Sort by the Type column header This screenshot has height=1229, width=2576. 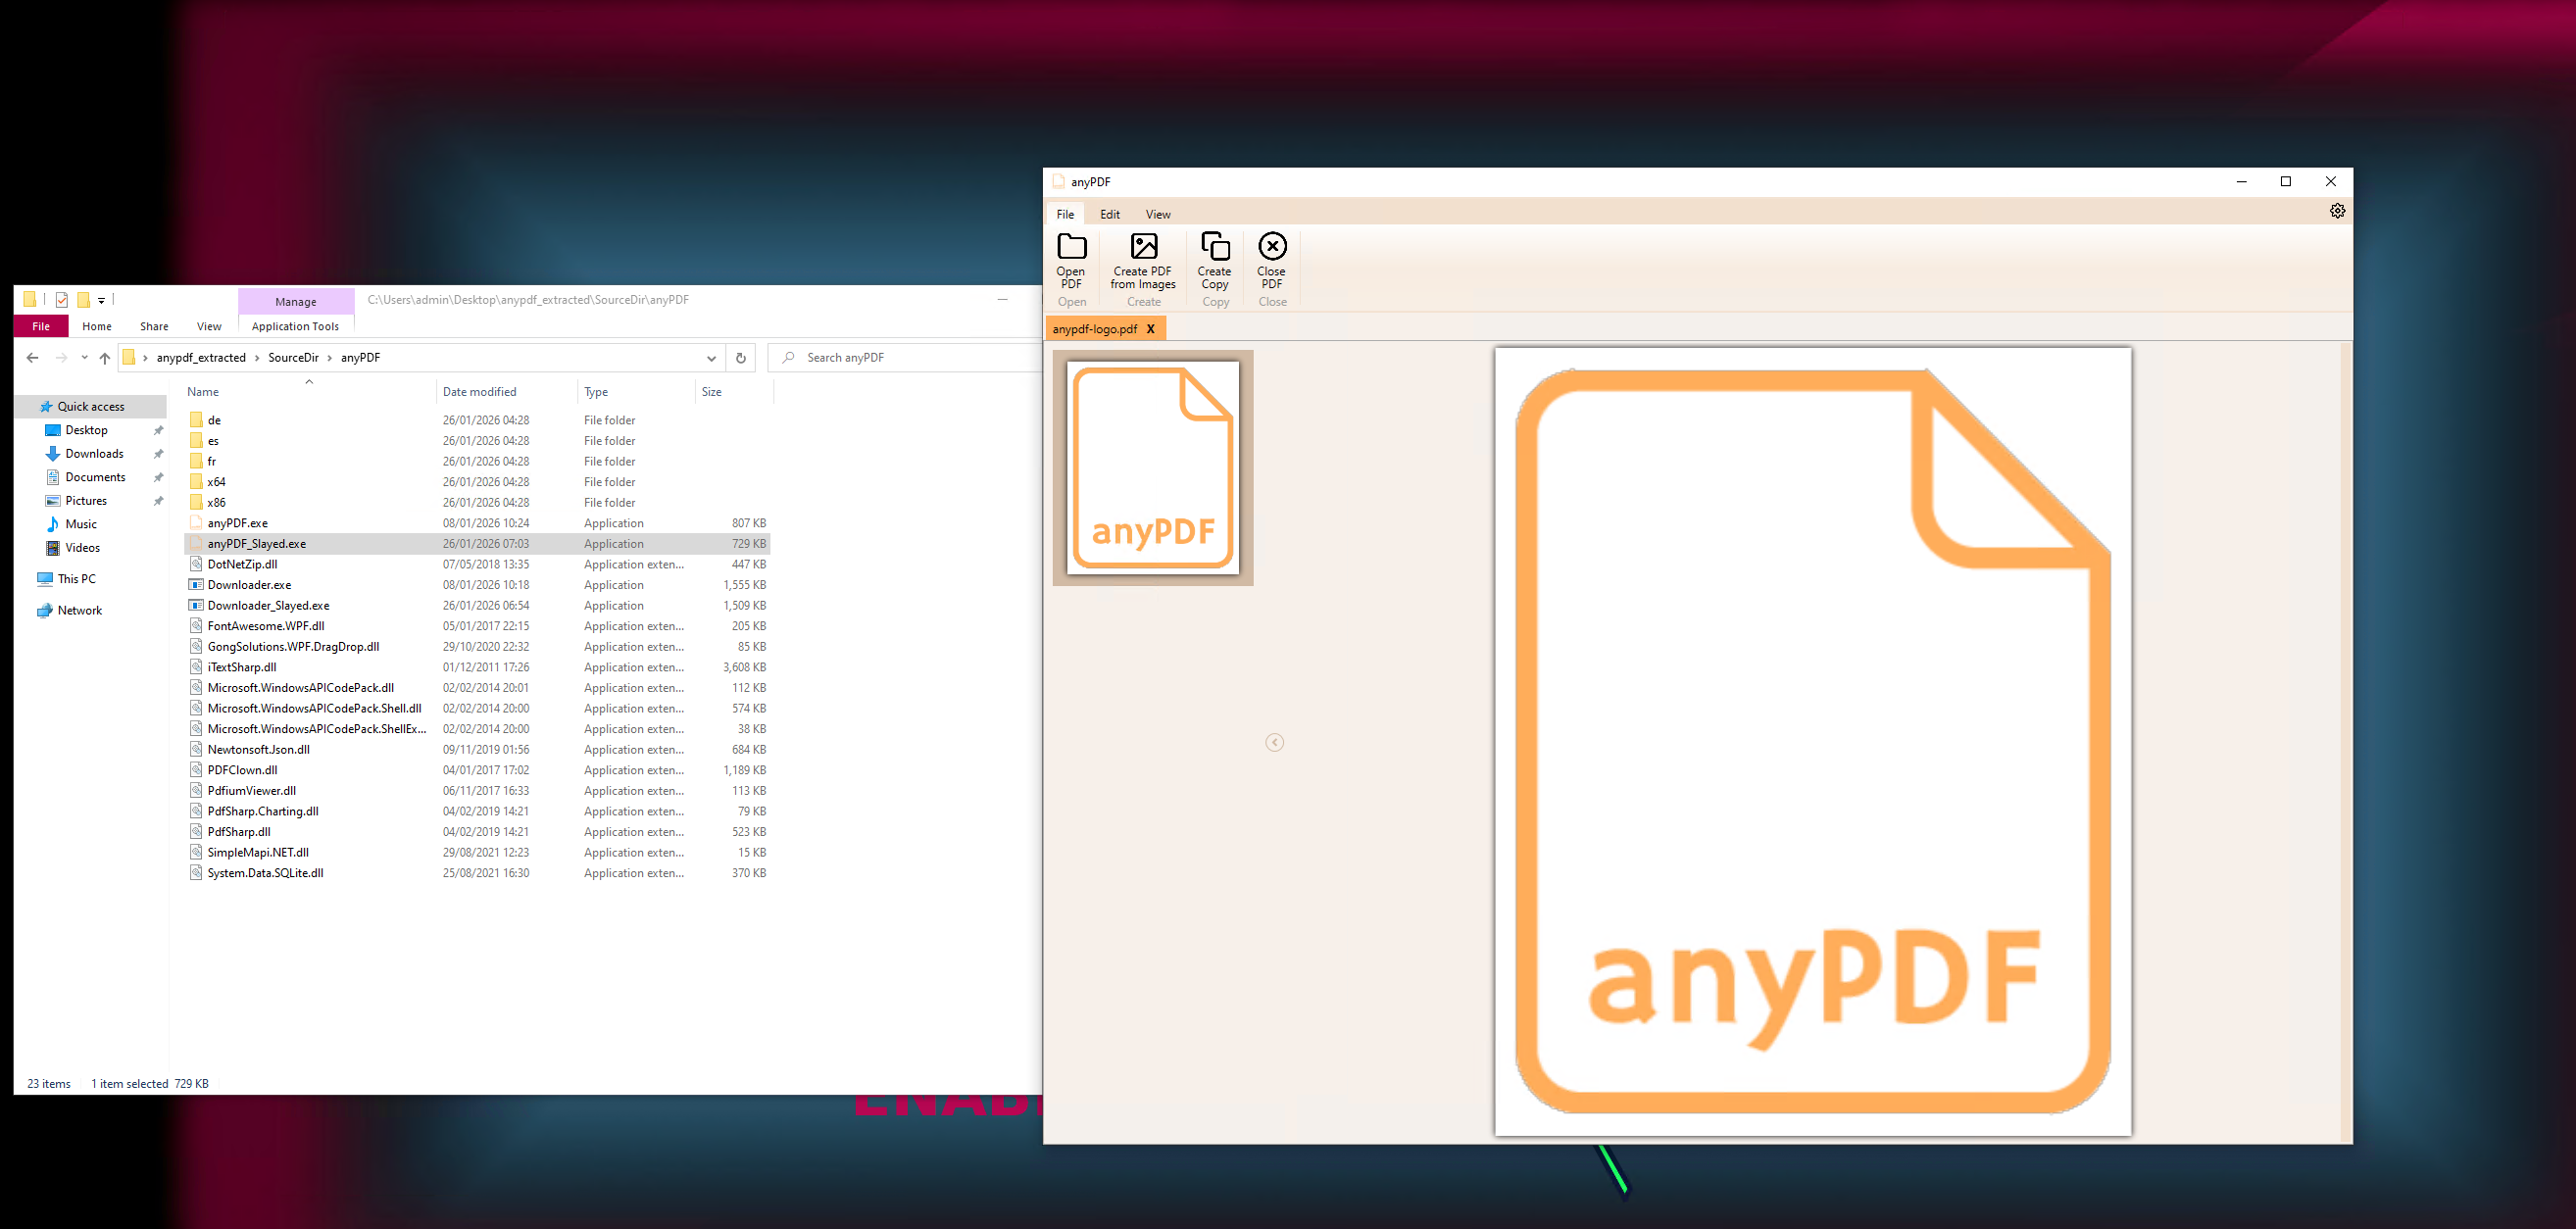point(636,392)
